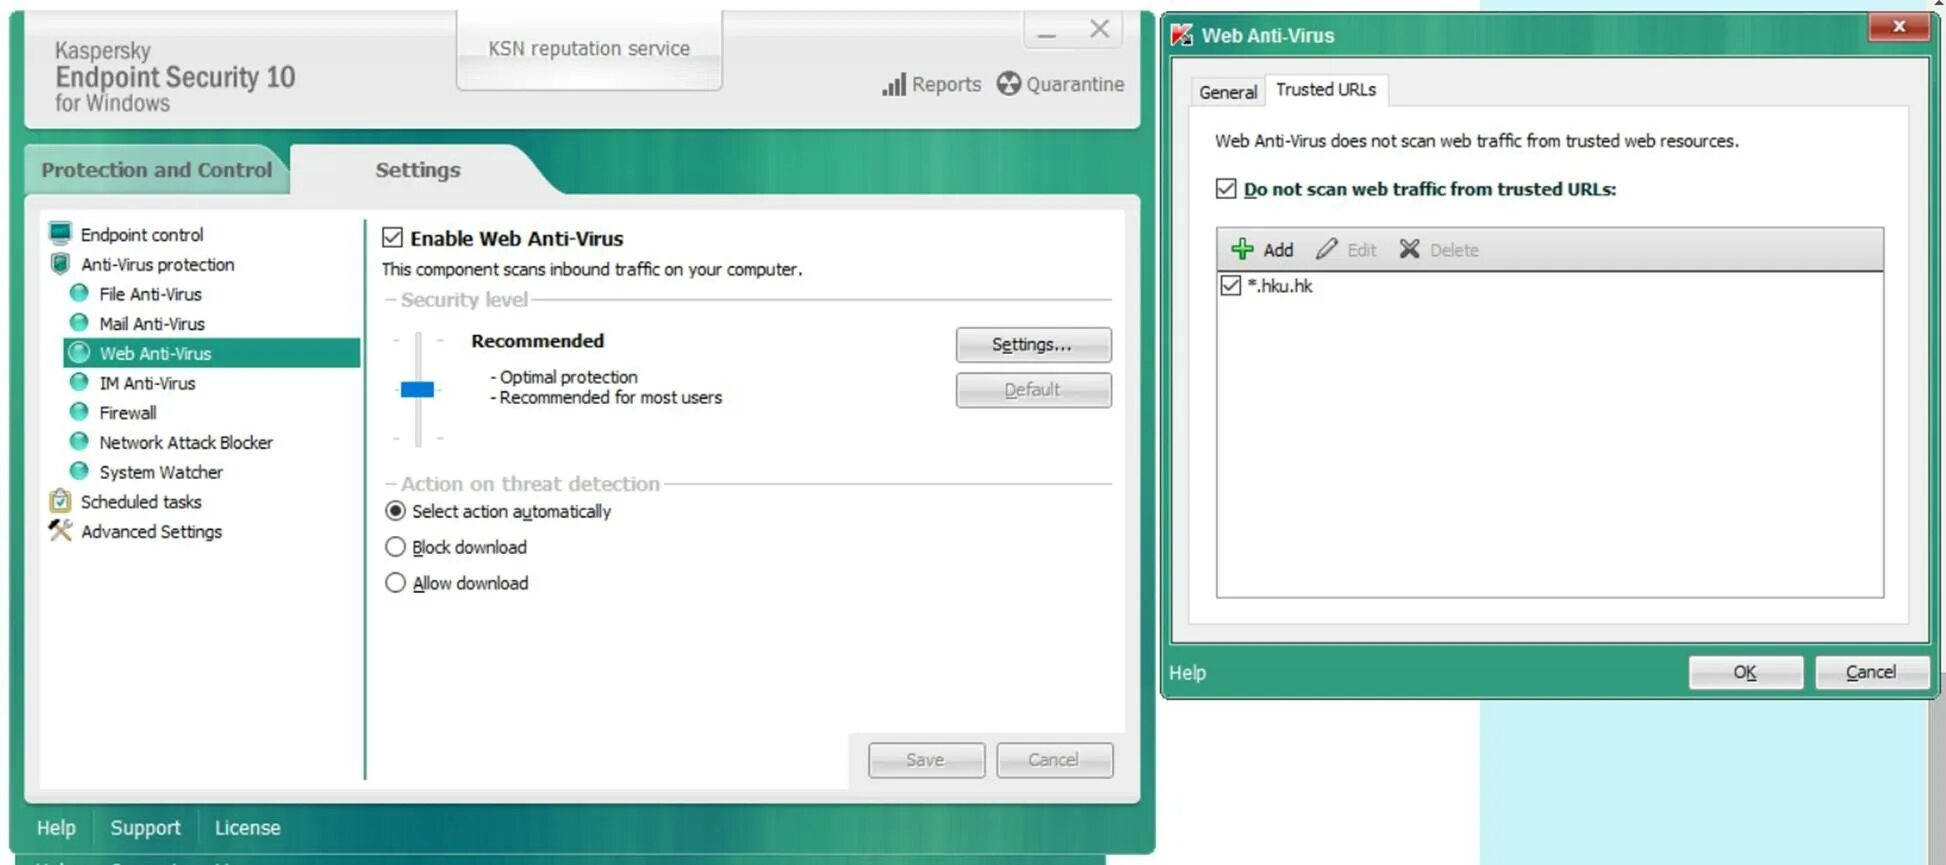
Task: Click the Default security level button
Action: [1033, 390]
